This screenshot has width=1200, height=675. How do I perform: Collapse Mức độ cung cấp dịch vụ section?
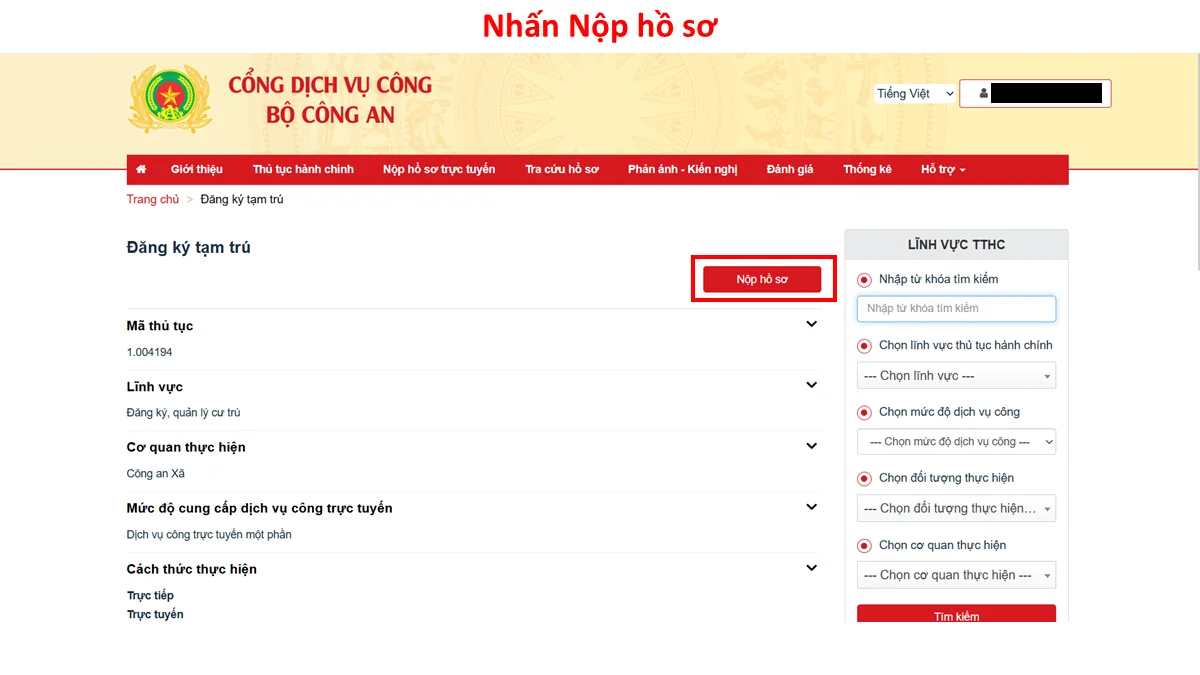click(x=812, y=507)
